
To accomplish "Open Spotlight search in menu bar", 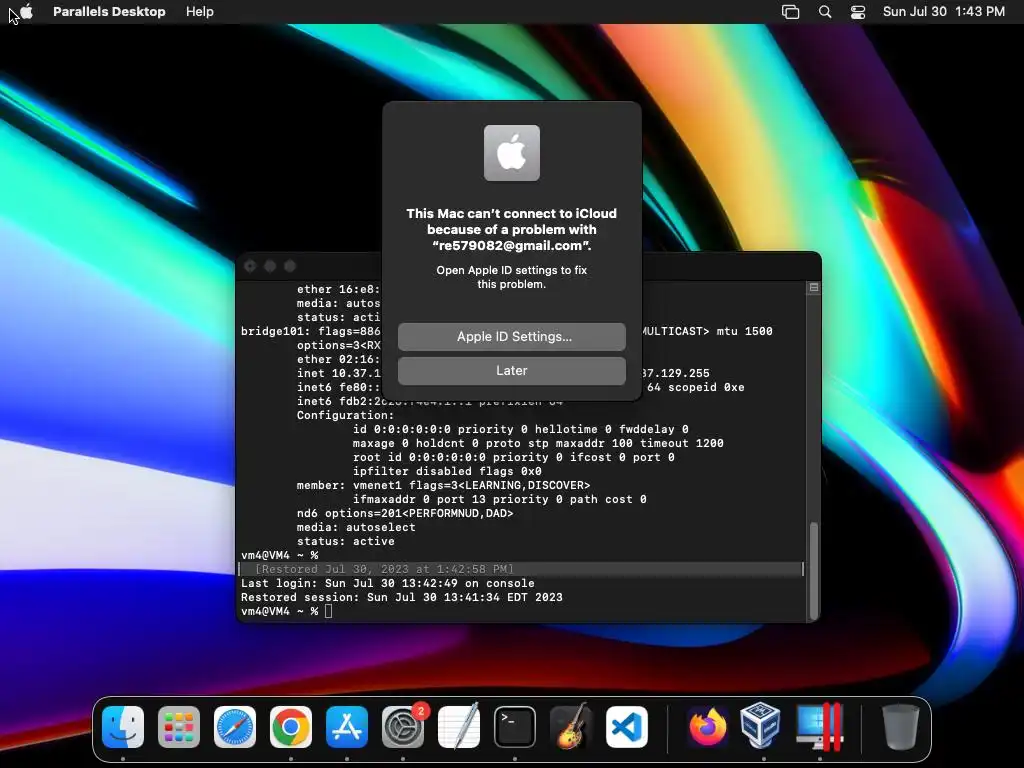I will [825, 12].
